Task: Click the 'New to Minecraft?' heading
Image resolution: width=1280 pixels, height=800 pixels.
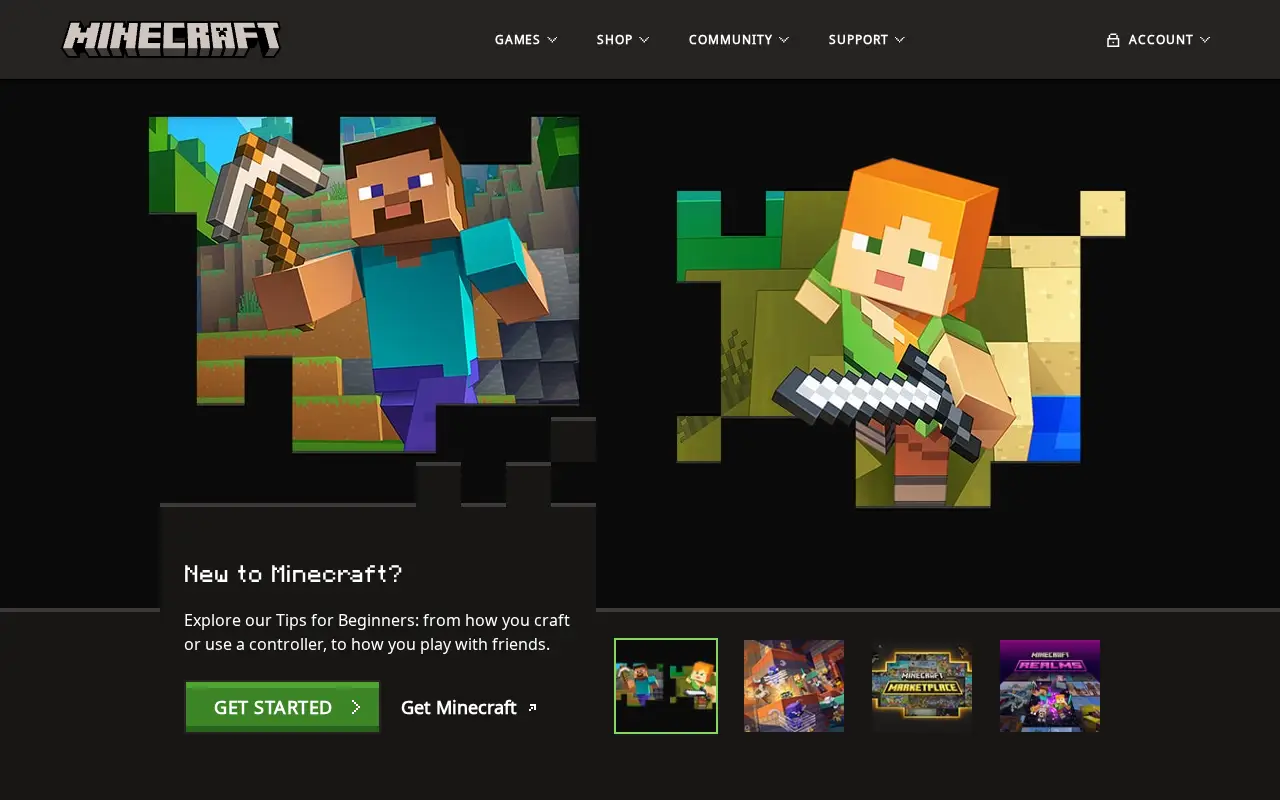Action: [293, 574]
